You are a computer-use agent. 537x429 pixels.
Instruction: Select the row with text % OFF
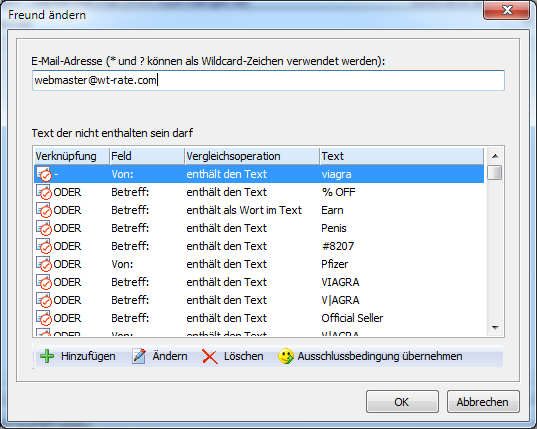pos(259,192)
